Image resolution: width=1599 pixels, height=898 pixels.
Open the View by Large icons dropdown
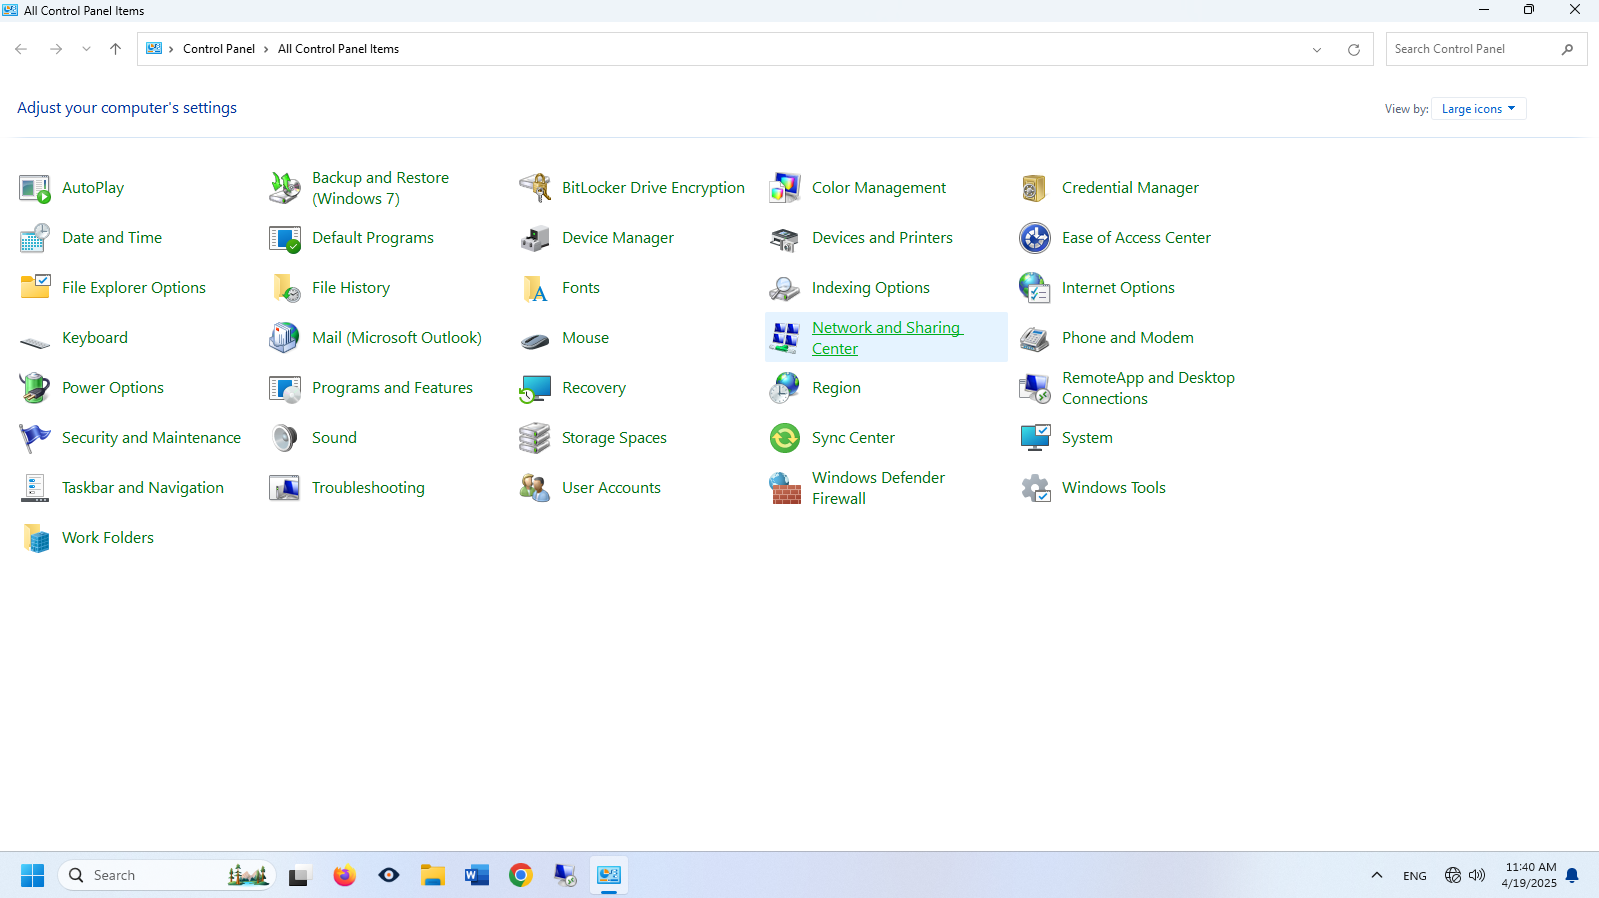coord(1478,109)
